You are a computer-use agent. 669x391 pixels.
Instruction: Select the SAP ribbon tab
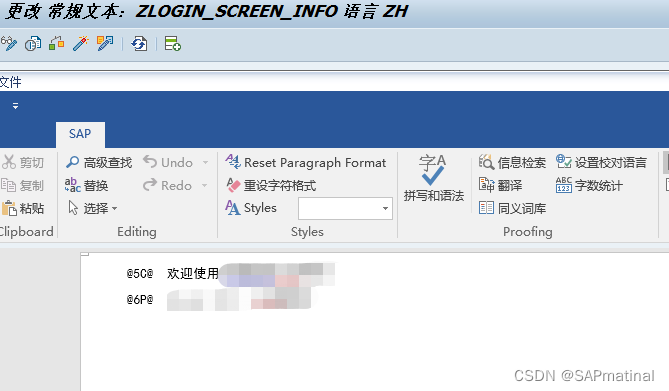(x=80, y=134)
